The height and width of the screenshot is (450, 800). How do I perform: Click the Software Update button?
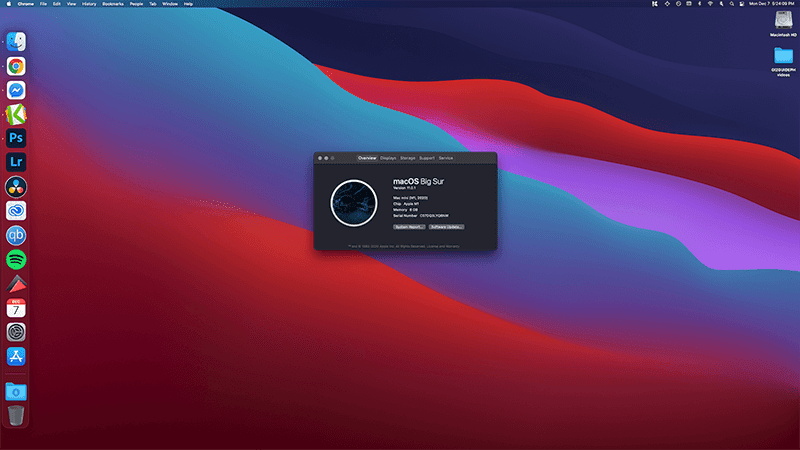pyautogui.click(x=446, y=227)
